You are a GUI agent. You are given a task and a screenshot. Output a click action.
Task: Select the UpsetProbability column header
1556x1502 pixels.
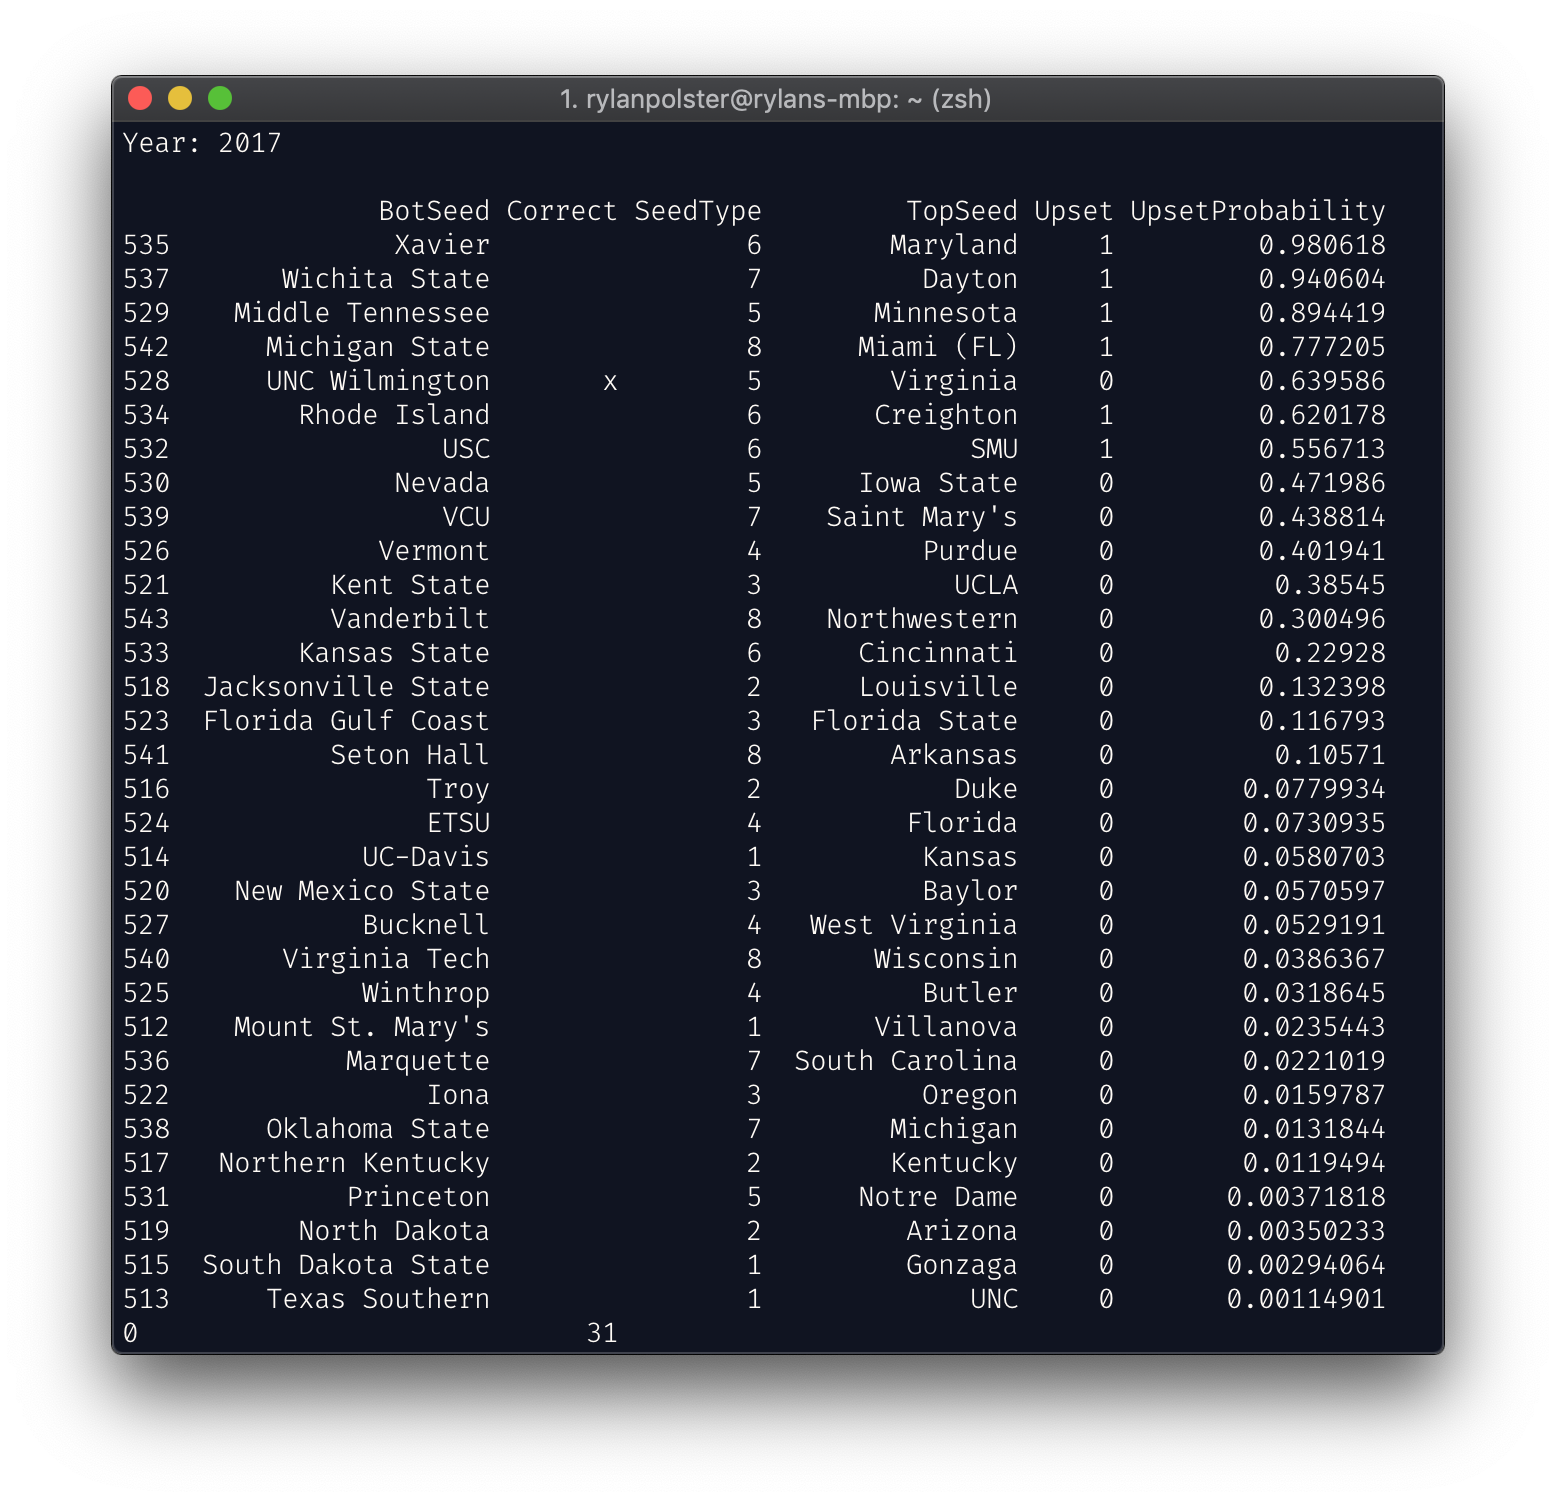point(1258,211)
